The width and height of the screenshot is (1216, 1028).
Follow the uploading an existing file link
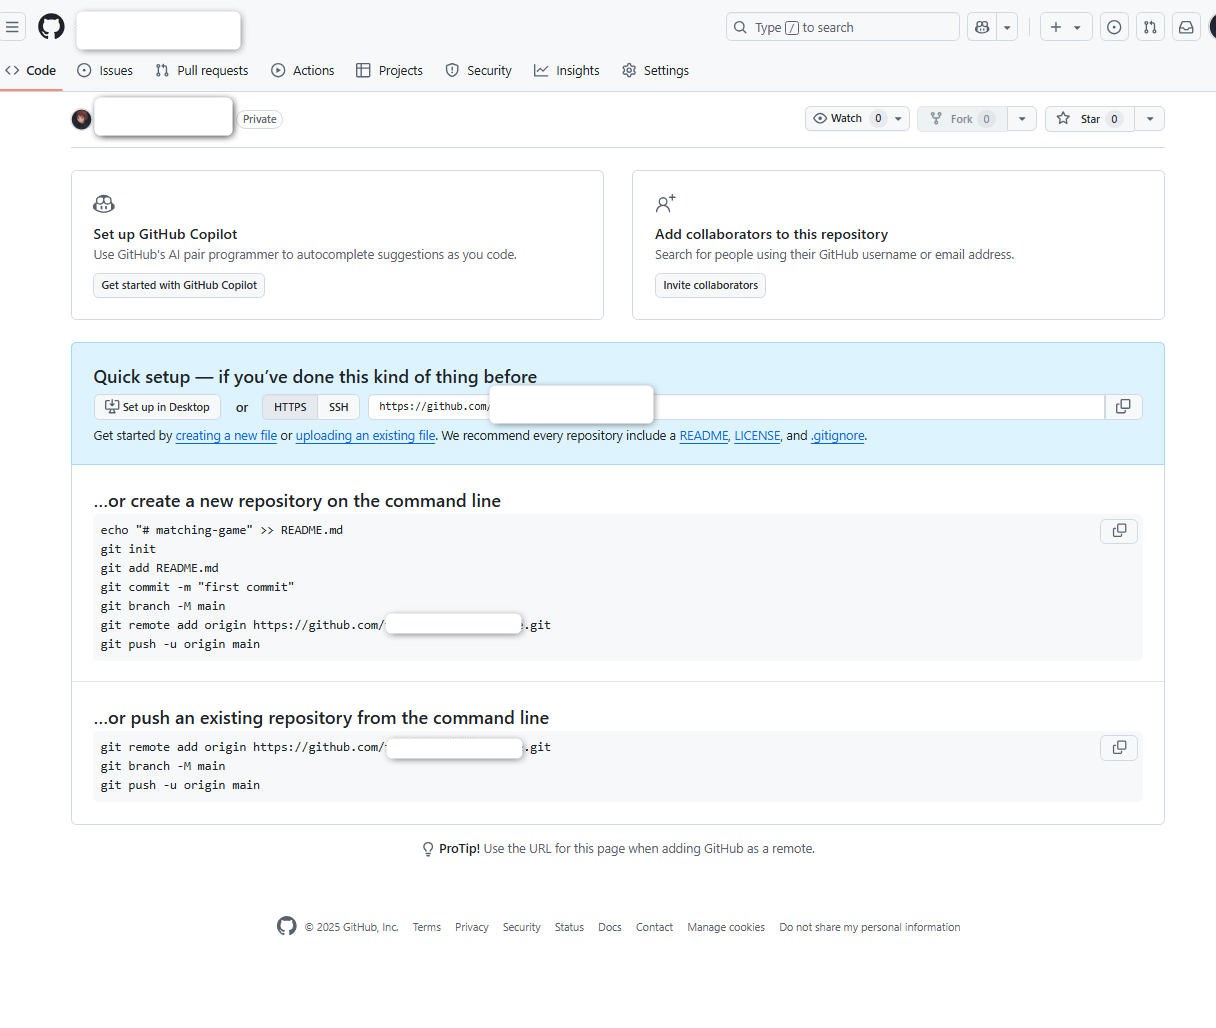click(x=365, y=436)
